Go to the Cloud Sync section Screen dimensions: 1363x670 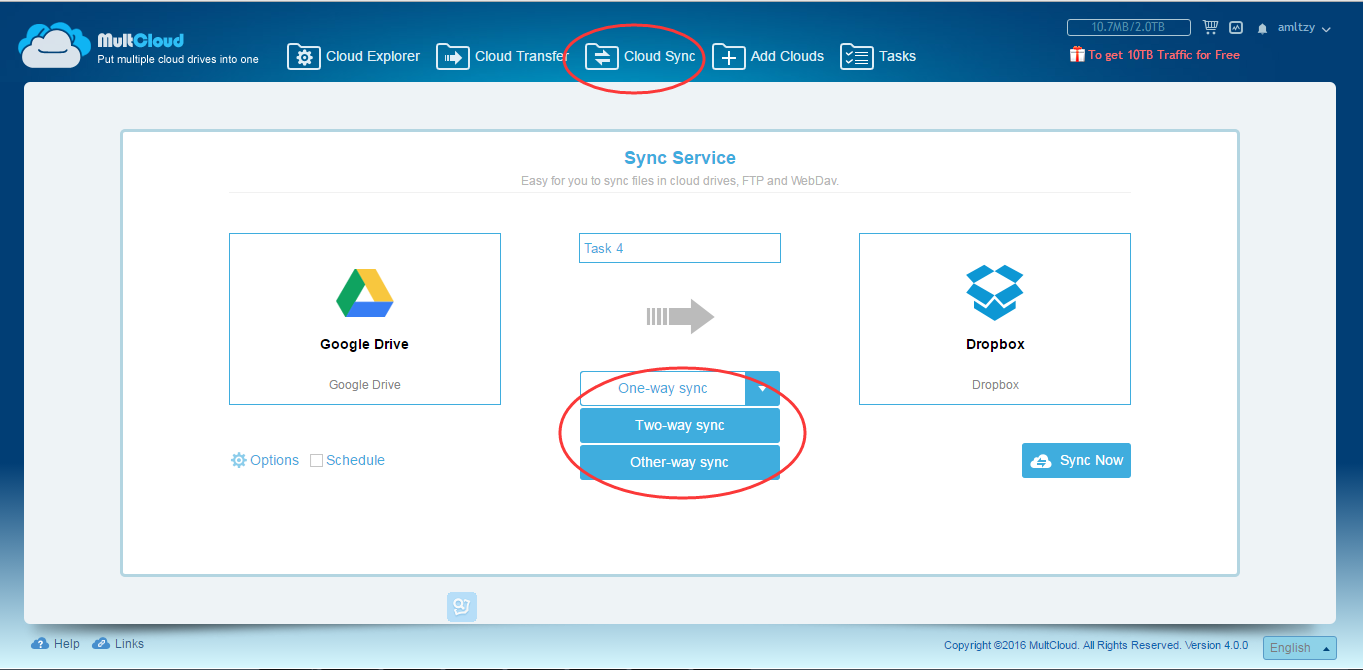[640, 57]
